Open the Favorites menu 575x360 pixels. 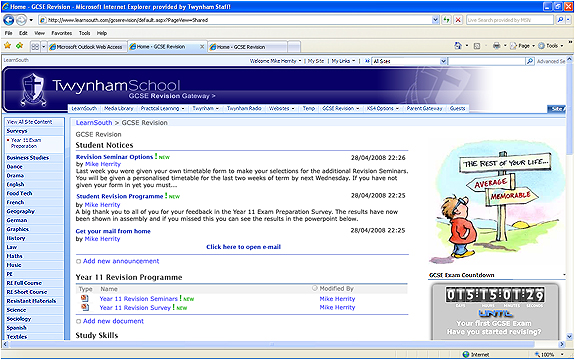(61, 33)
